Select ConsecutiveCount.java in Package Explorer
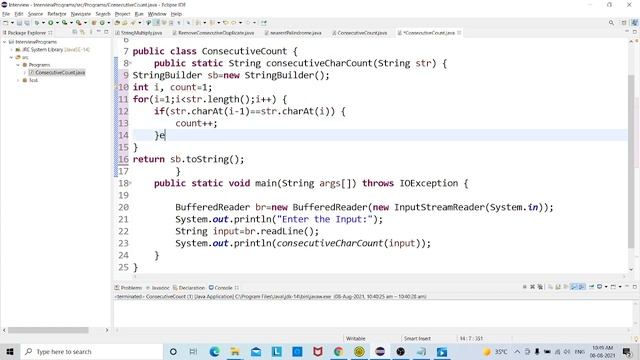 60,73
